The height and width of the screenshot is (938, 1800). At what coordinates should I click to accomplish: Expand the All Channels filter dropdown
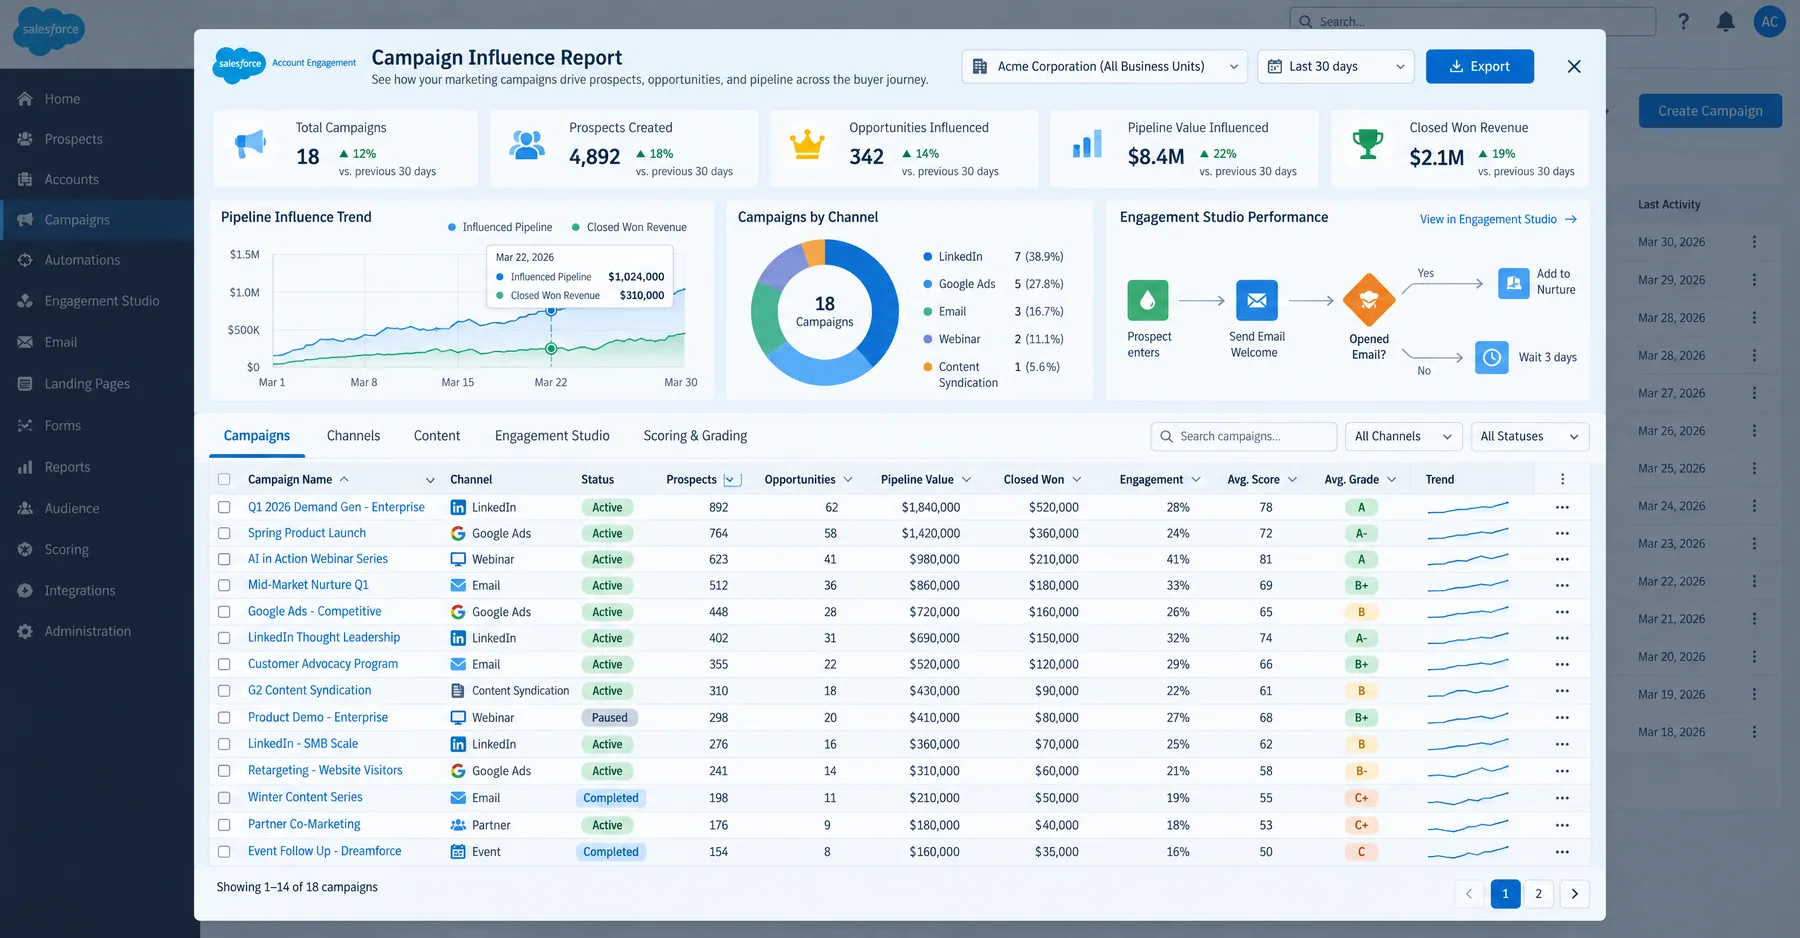(x=1402, y=437)
